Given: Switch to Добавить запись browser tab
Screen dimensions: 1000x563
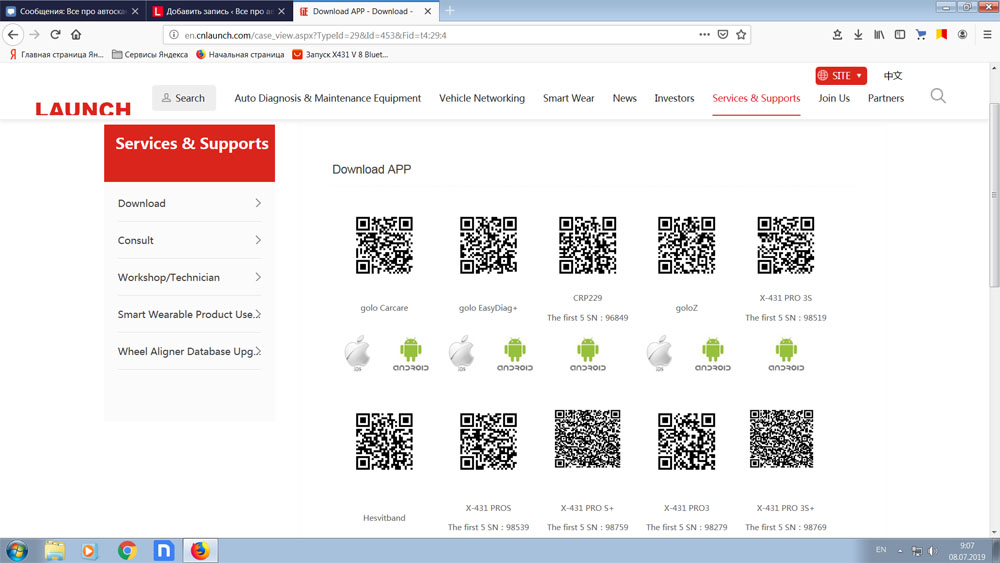Looking at the screenshot, I should [219, 11].
